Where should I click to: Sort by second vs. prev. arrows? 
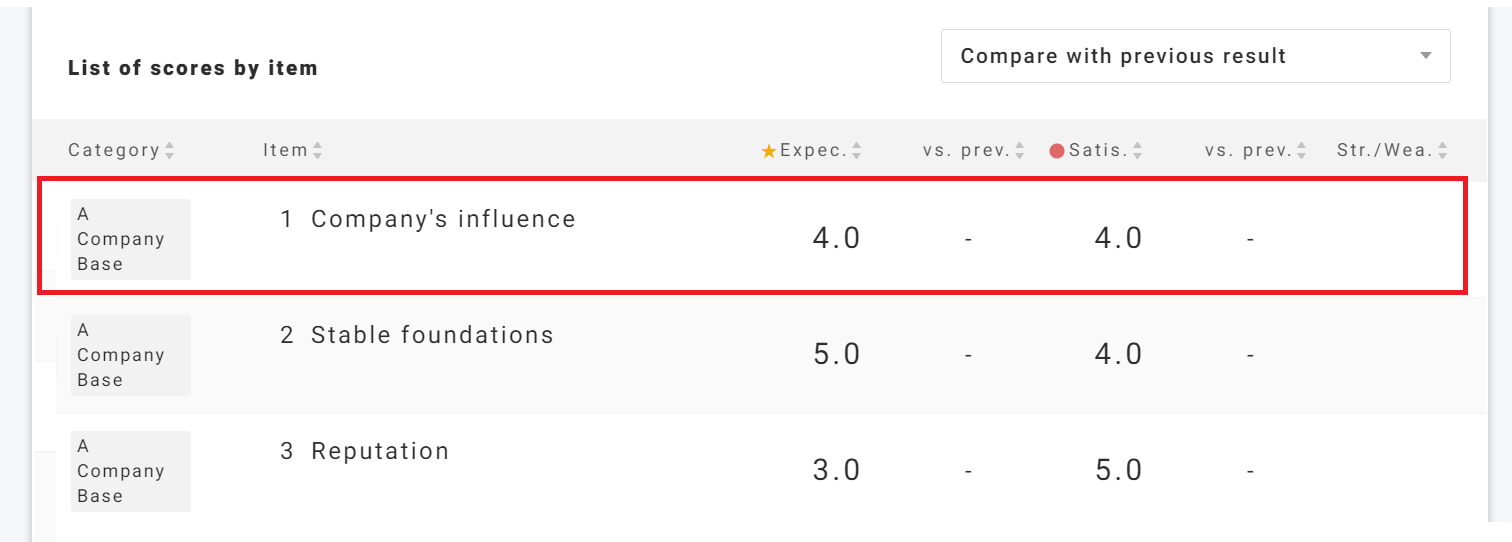pyautogui.click(x=1302, y=151)
